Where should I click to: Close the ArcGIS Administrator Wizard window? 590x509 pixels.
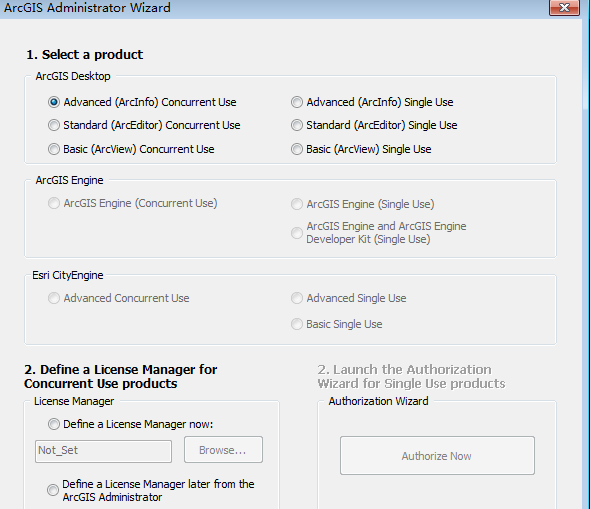[x=564, y=8]
